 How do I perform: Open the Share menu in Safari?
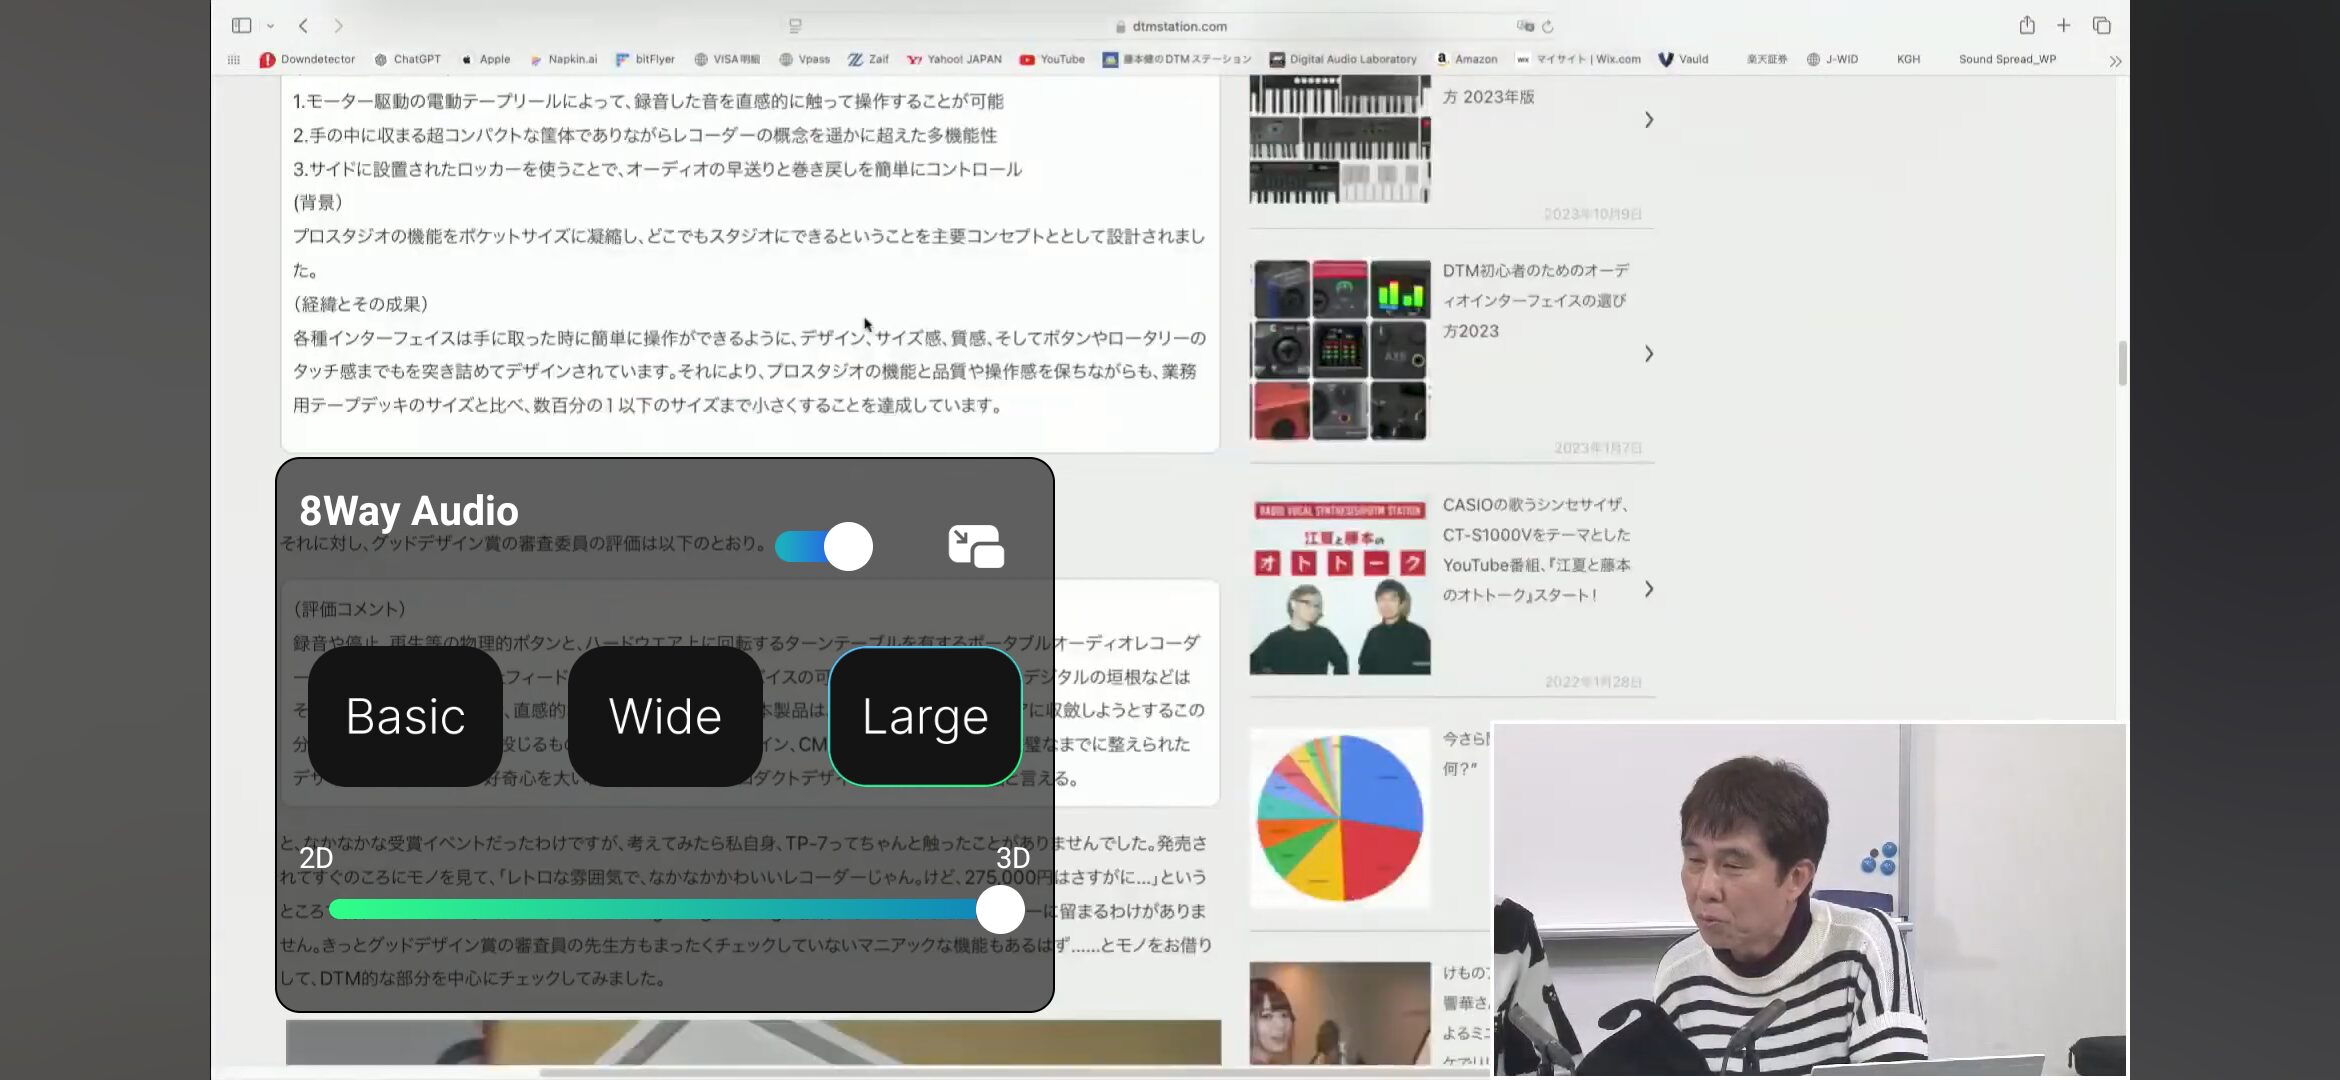[2027, 25]
